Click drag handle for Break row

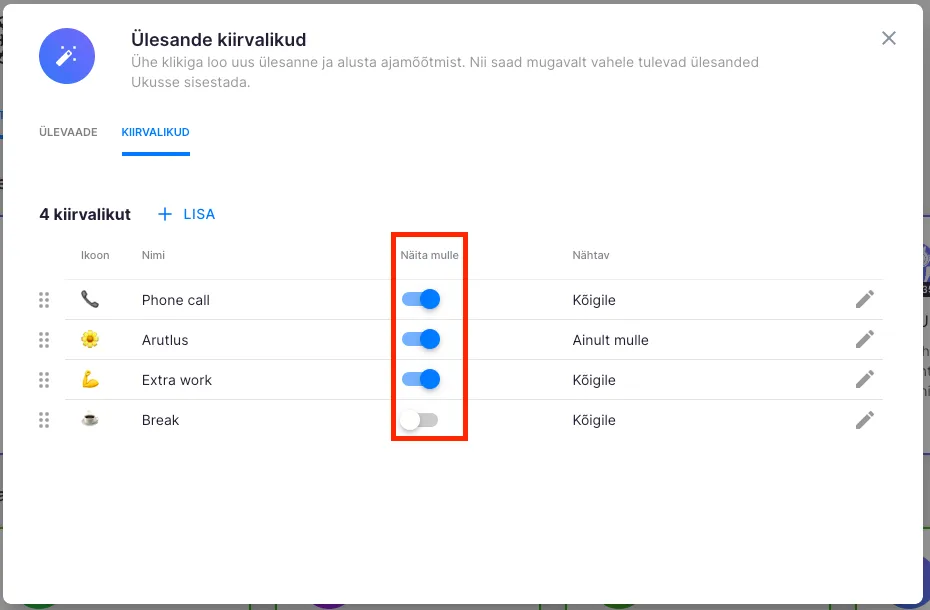[x=44, y=420]
